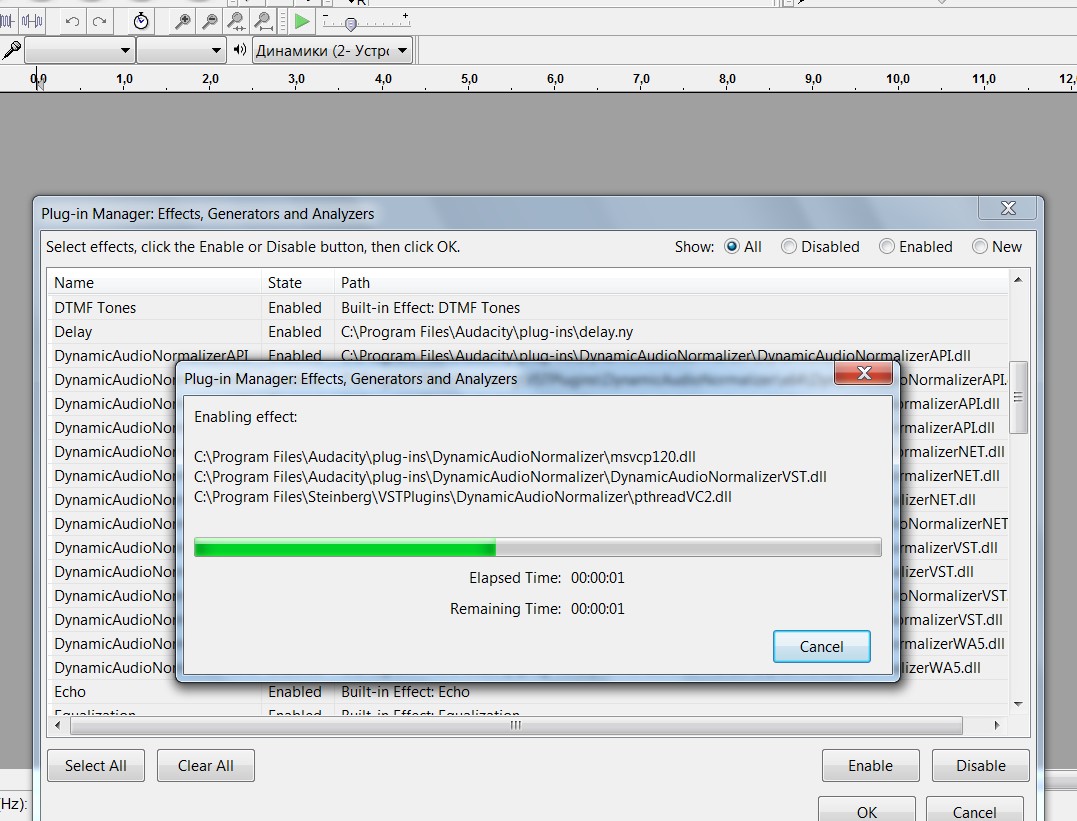Click the microphone recording device icon
This screenshot has width=1077, height=821.
[12, 49]
